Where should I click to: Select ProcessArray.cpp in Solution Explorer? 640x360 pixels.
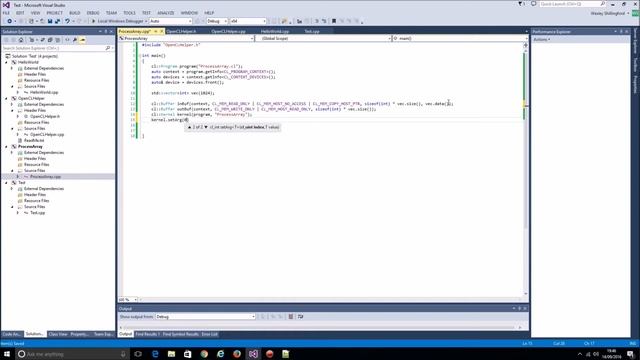click(x=45, y=177)
